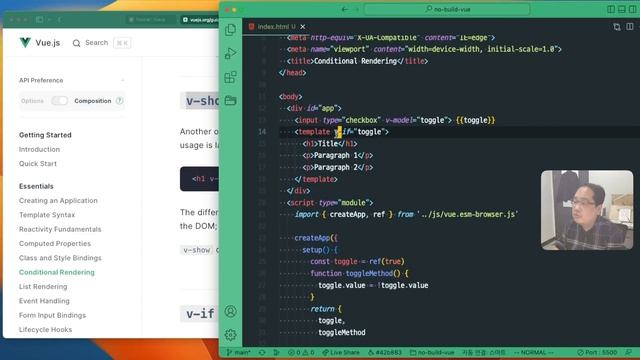Screen dimensions: 640x360
Task: Click the Go Forward arrow in VS Code title bar
Action: 356,9
